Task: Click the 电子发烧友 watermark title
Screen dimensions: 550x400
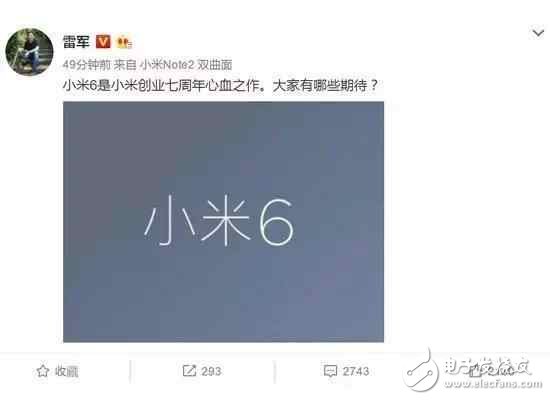Action: click(488, 366)
